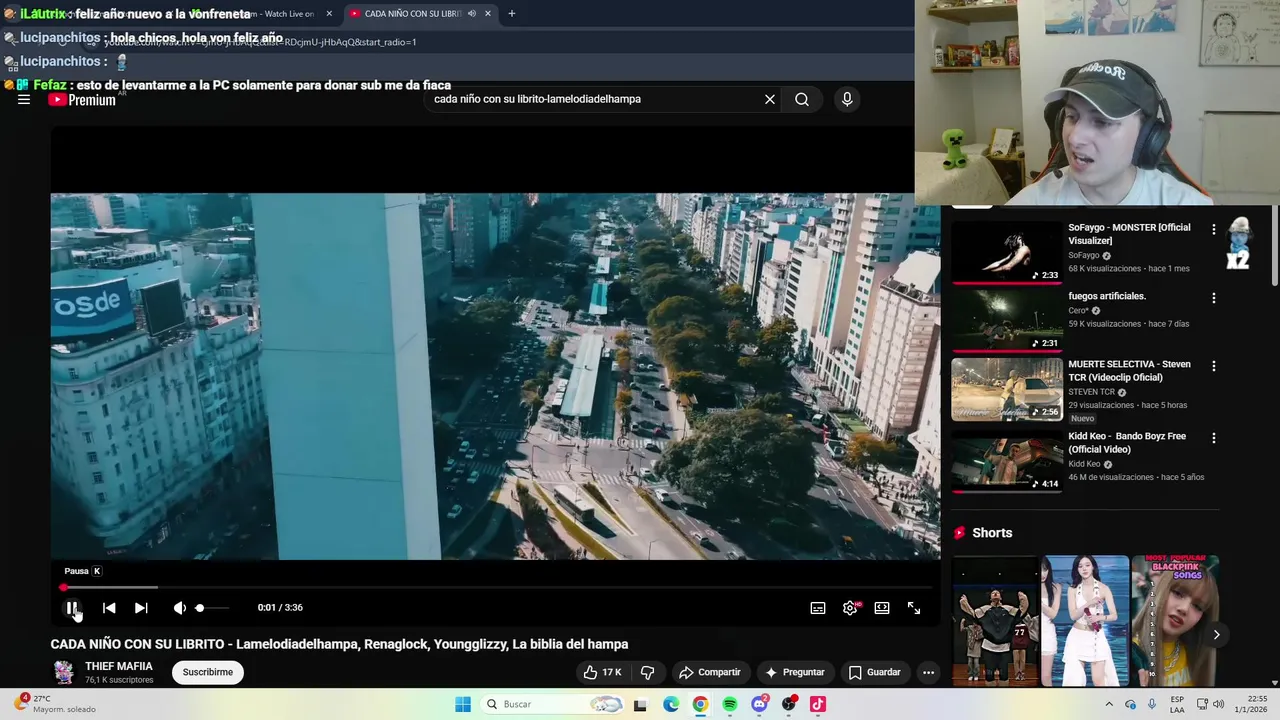Open the MUERTE SELECTIVA video thumbnail
This screenshot has height=720, width=1280.
click(x=1007, y=389)
